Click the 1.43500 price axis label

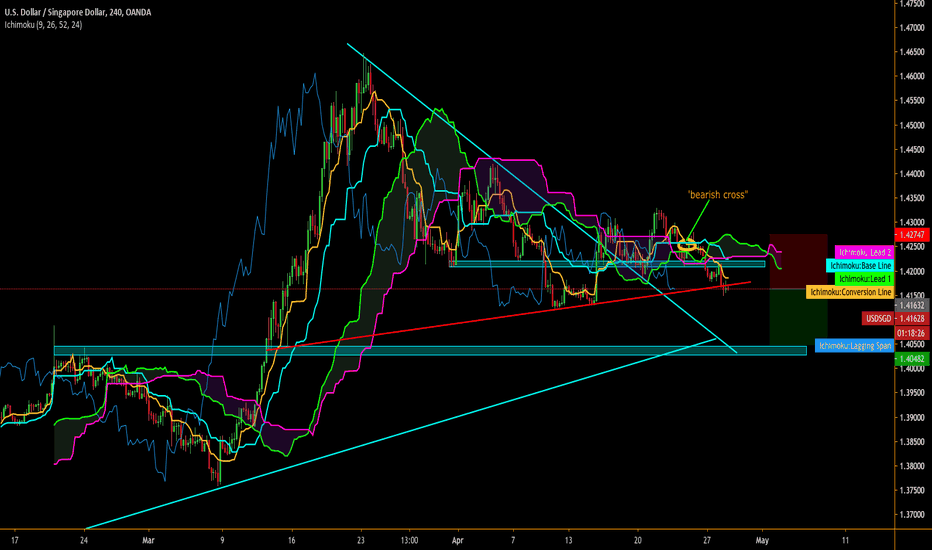pos(912,198)
